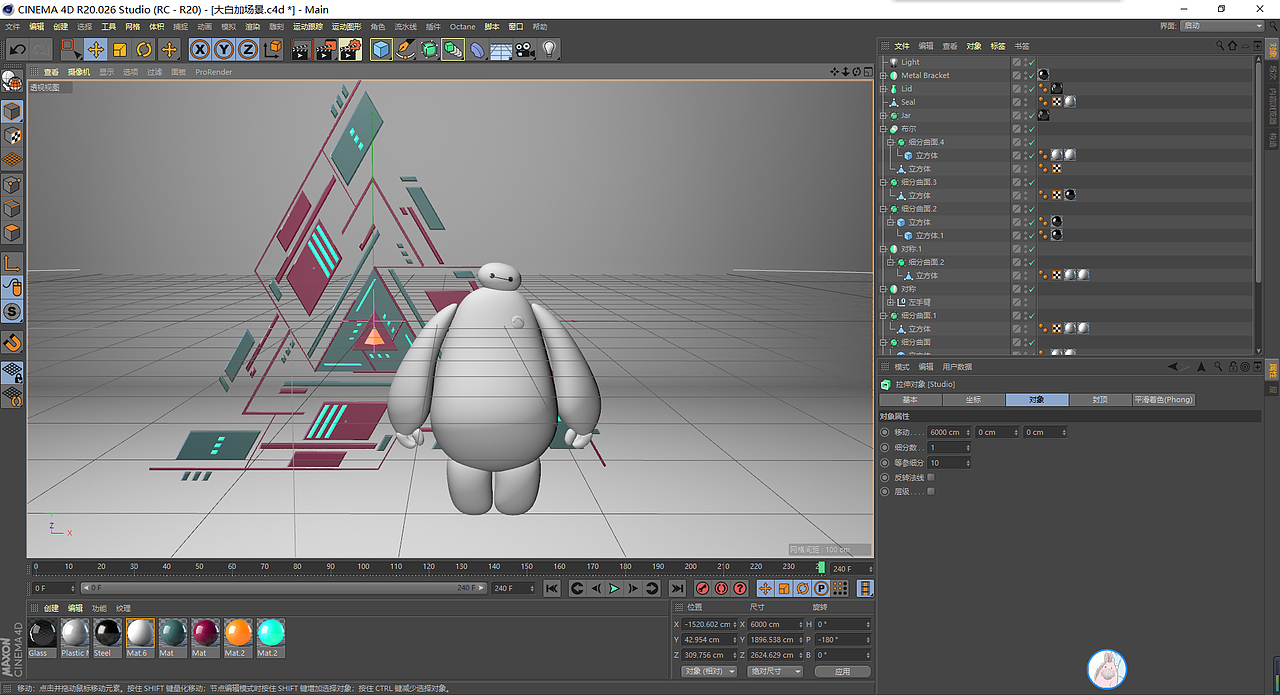Expand the Metal Bracket object hierarchy
Image resolution: width=1280 pixels, height=695 pixels.
pyautogui.click(x=883, y=75)
